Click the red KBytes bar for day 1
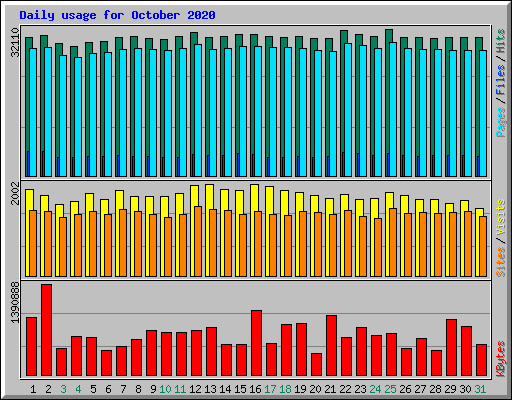Image resolution: width=512 pixels, height=400 pixels. pyautogui.click(x=31, y=347)
